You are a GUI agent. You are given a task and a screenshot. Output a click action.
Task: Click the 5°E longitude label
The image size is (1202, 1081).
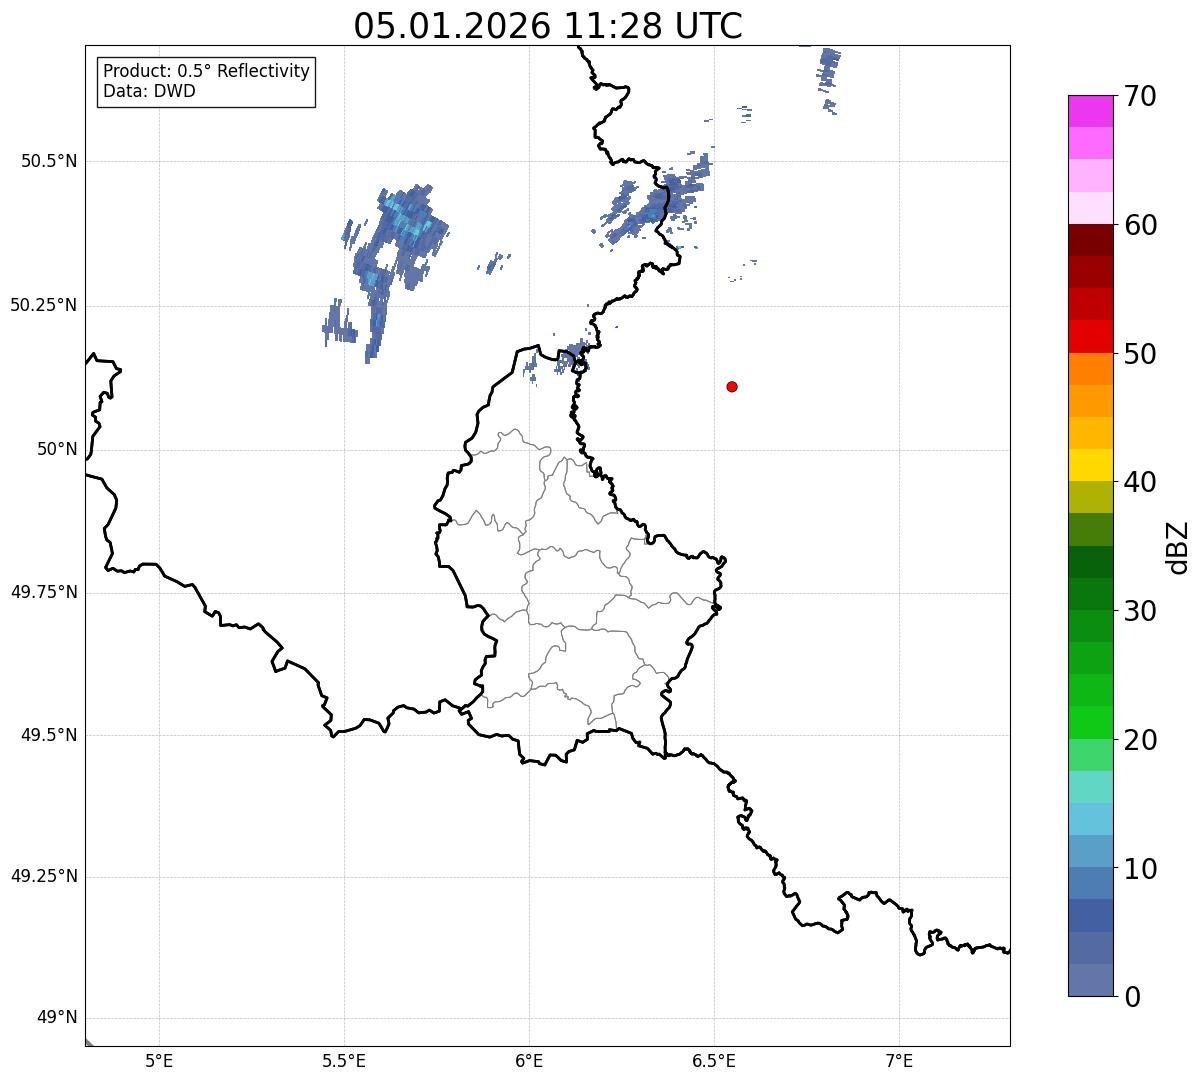(x=159, y=1061)
